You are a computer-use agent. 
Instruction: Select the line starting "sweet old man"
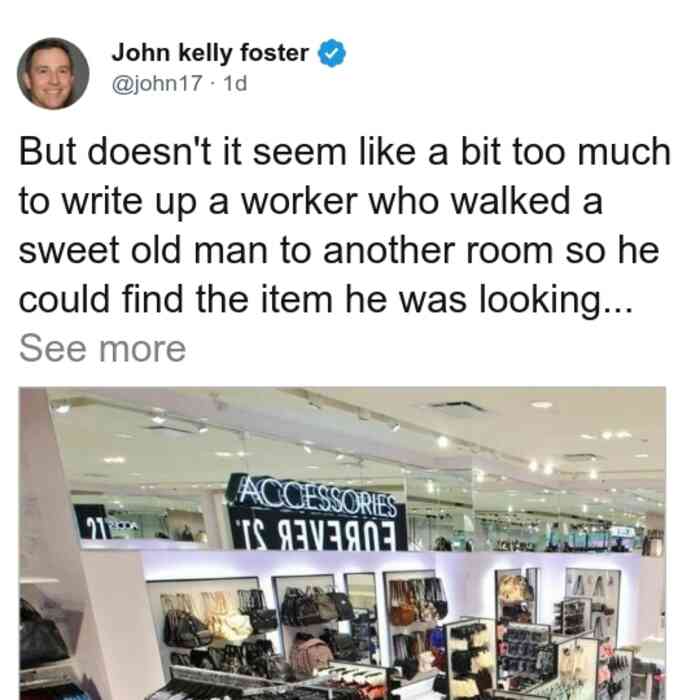pos(339,250)
